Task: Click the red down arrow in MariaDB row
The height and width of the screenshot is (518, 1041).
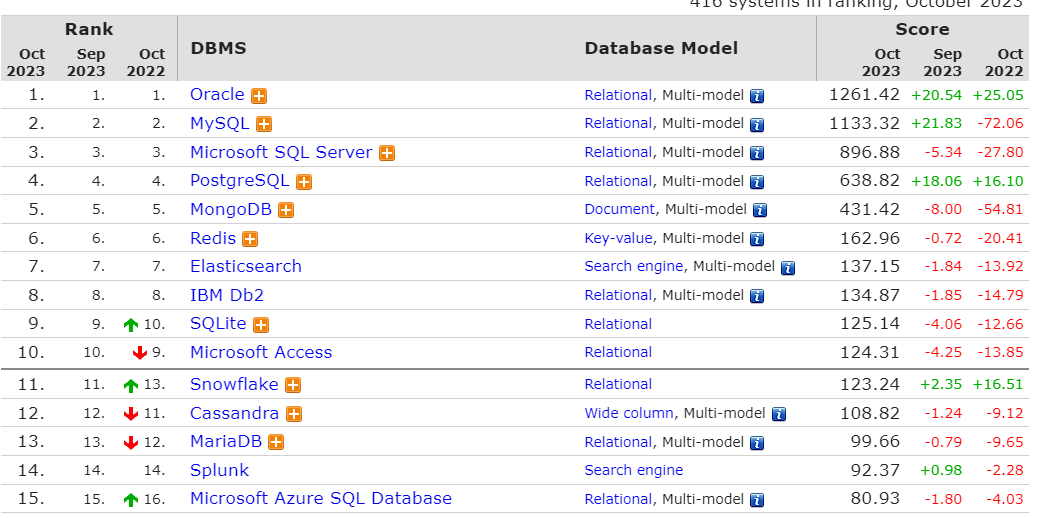Action: click(x=131, y=442)
